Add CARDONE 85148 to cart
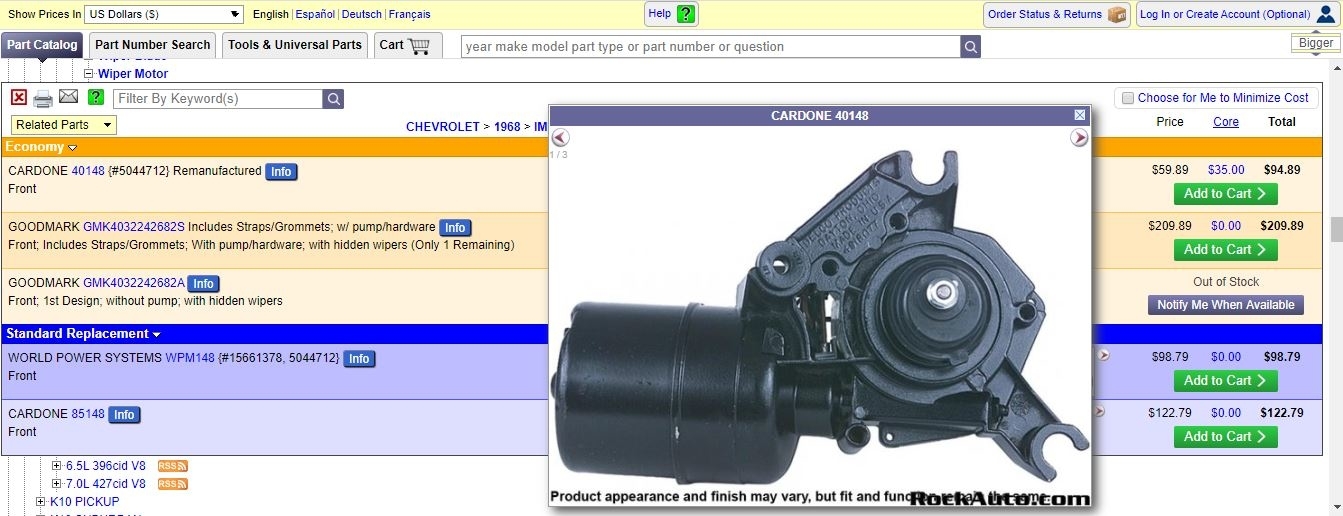 click(x=1226, y=437)
